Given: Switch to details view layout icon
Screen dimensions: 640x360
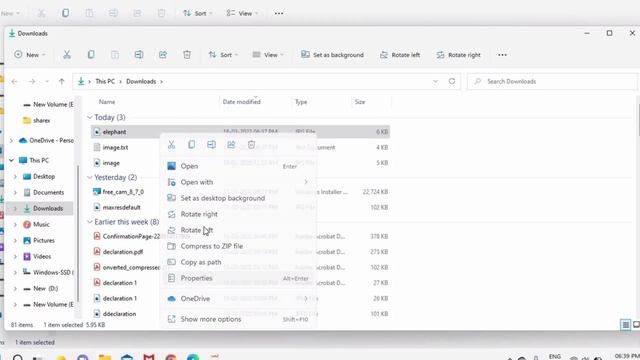Looking at the screenshot, I should [625, 325].
